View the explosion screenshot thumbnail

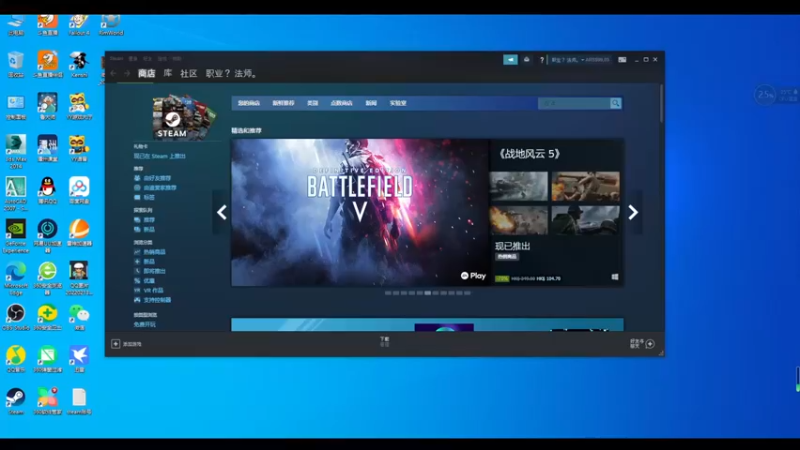click(x=518, y=220)
